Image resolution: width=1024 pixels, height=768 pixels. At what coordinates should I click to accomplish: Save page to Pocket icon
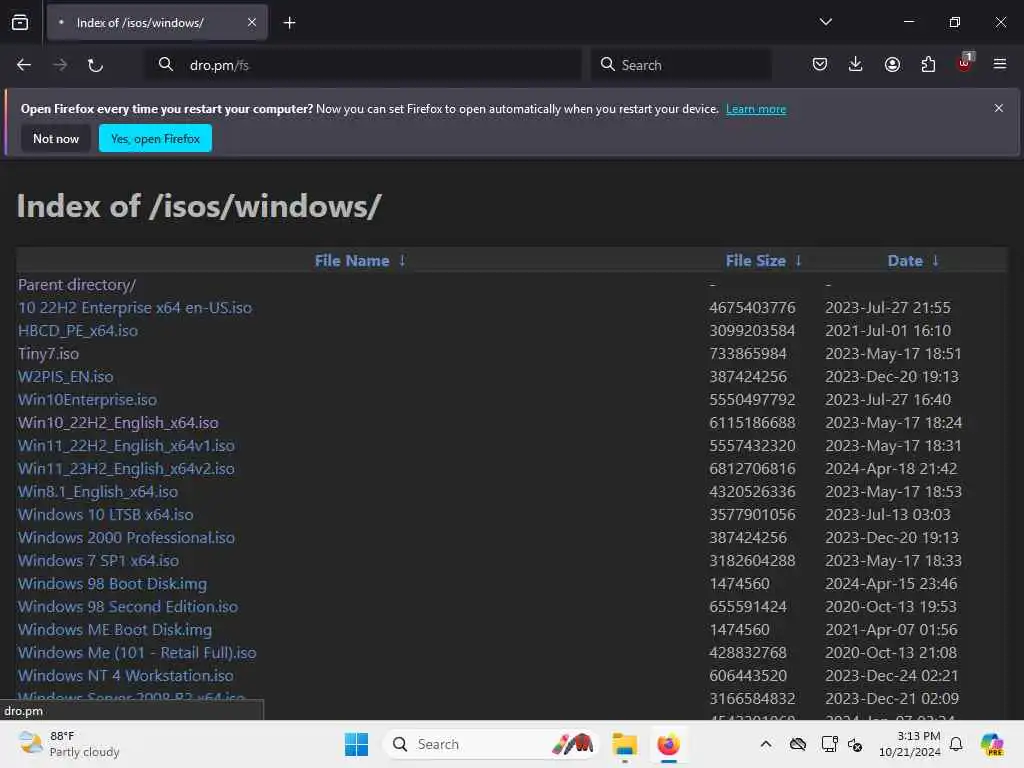[x=820, y=64]
